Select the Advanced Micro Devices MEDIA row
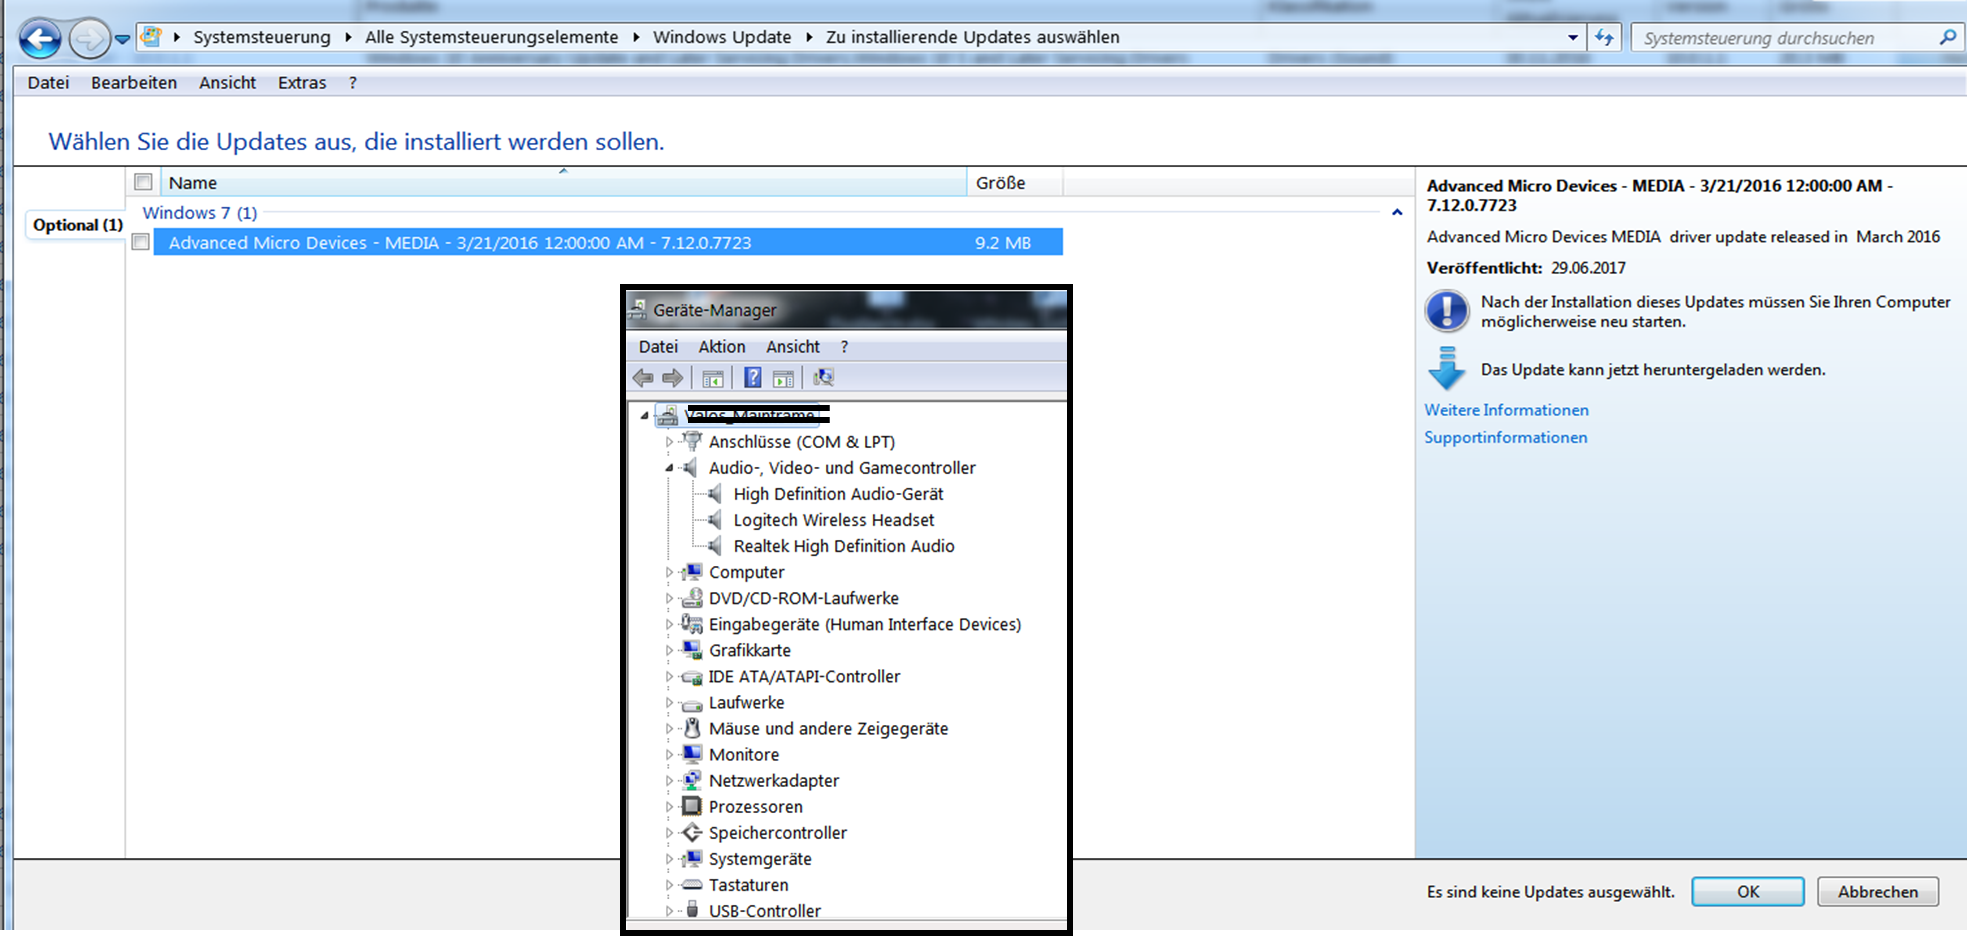 607,242
